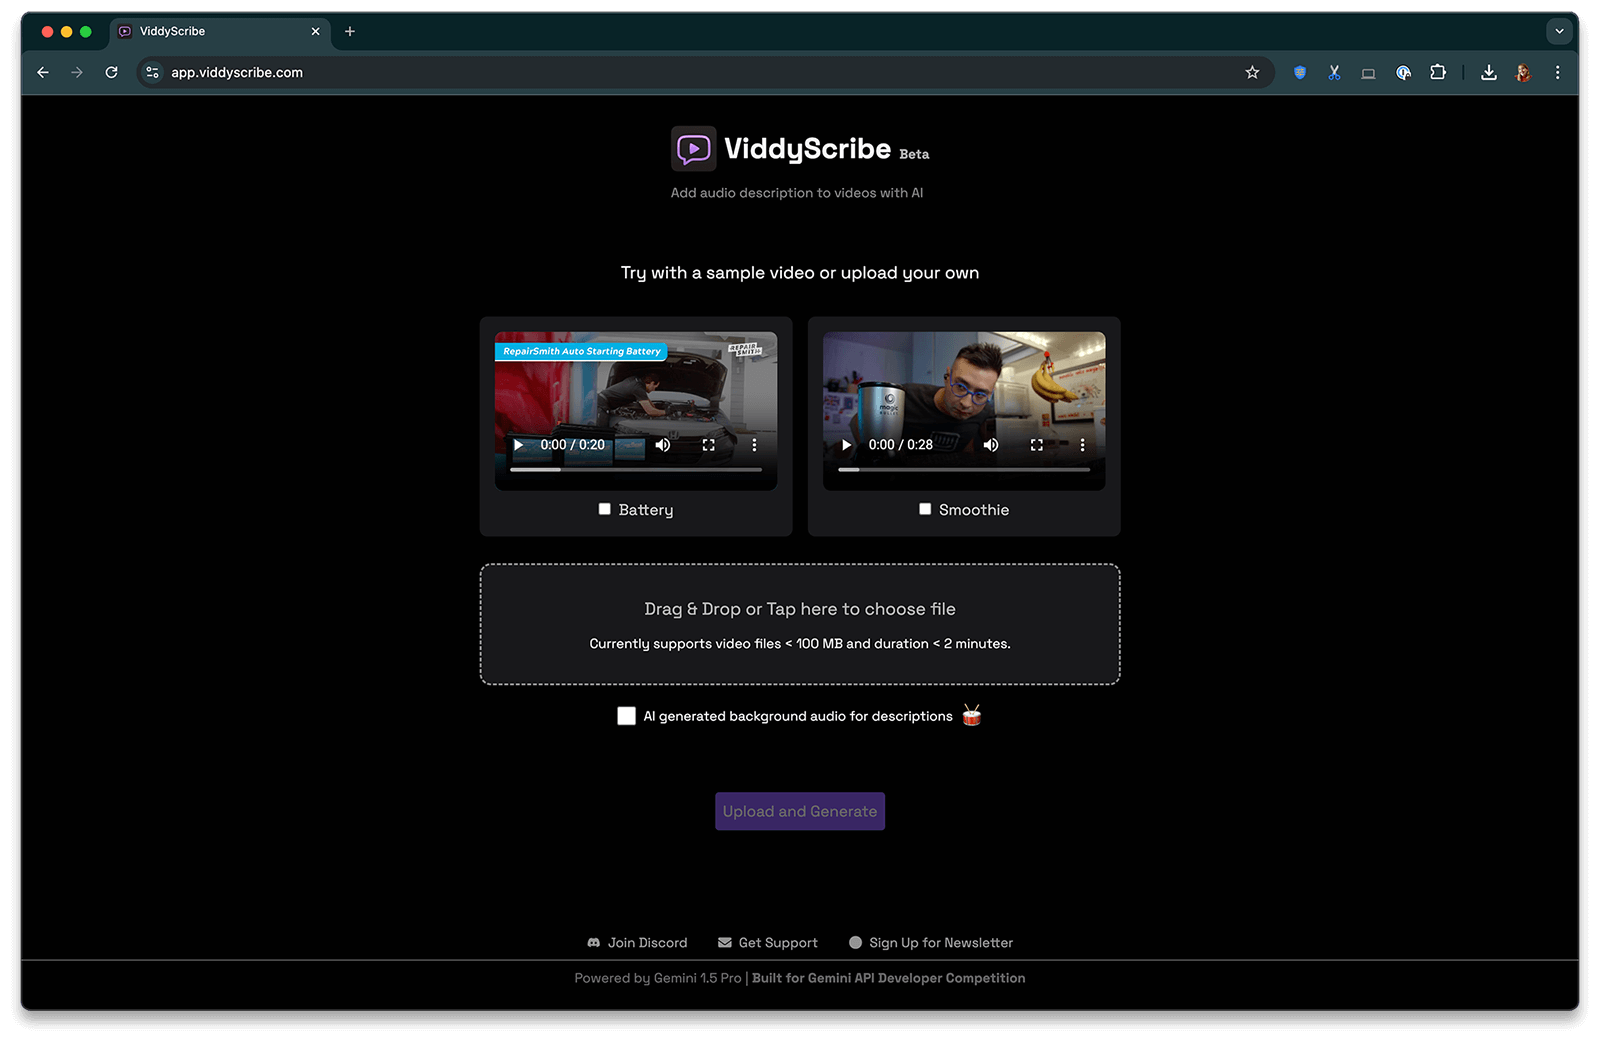Tap the drag and drop file chooser area
The image size is (1600, 1041).
pos(799,624)
